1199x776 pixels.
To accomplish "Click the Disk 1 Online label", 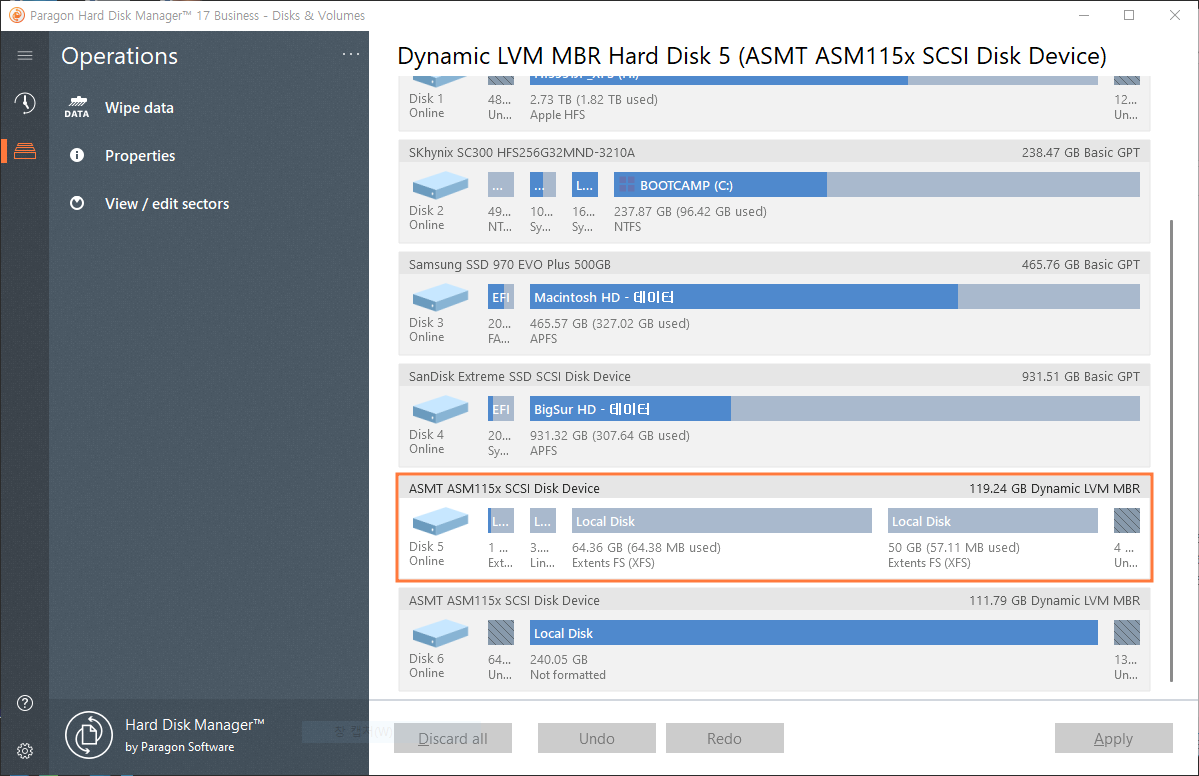I will [x=426, y=106].
